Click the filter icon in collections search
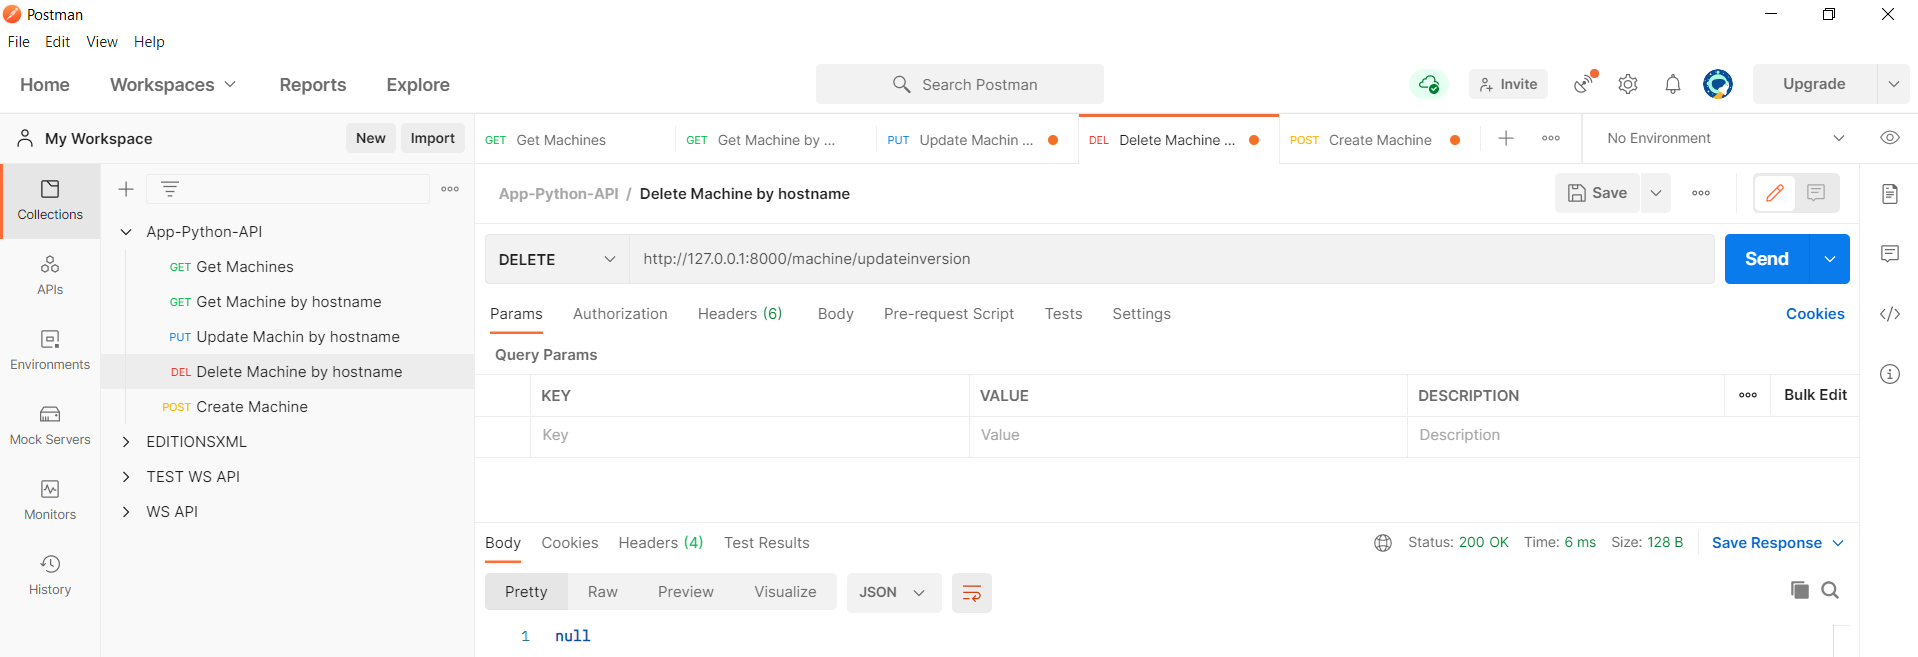 (170, 189)
